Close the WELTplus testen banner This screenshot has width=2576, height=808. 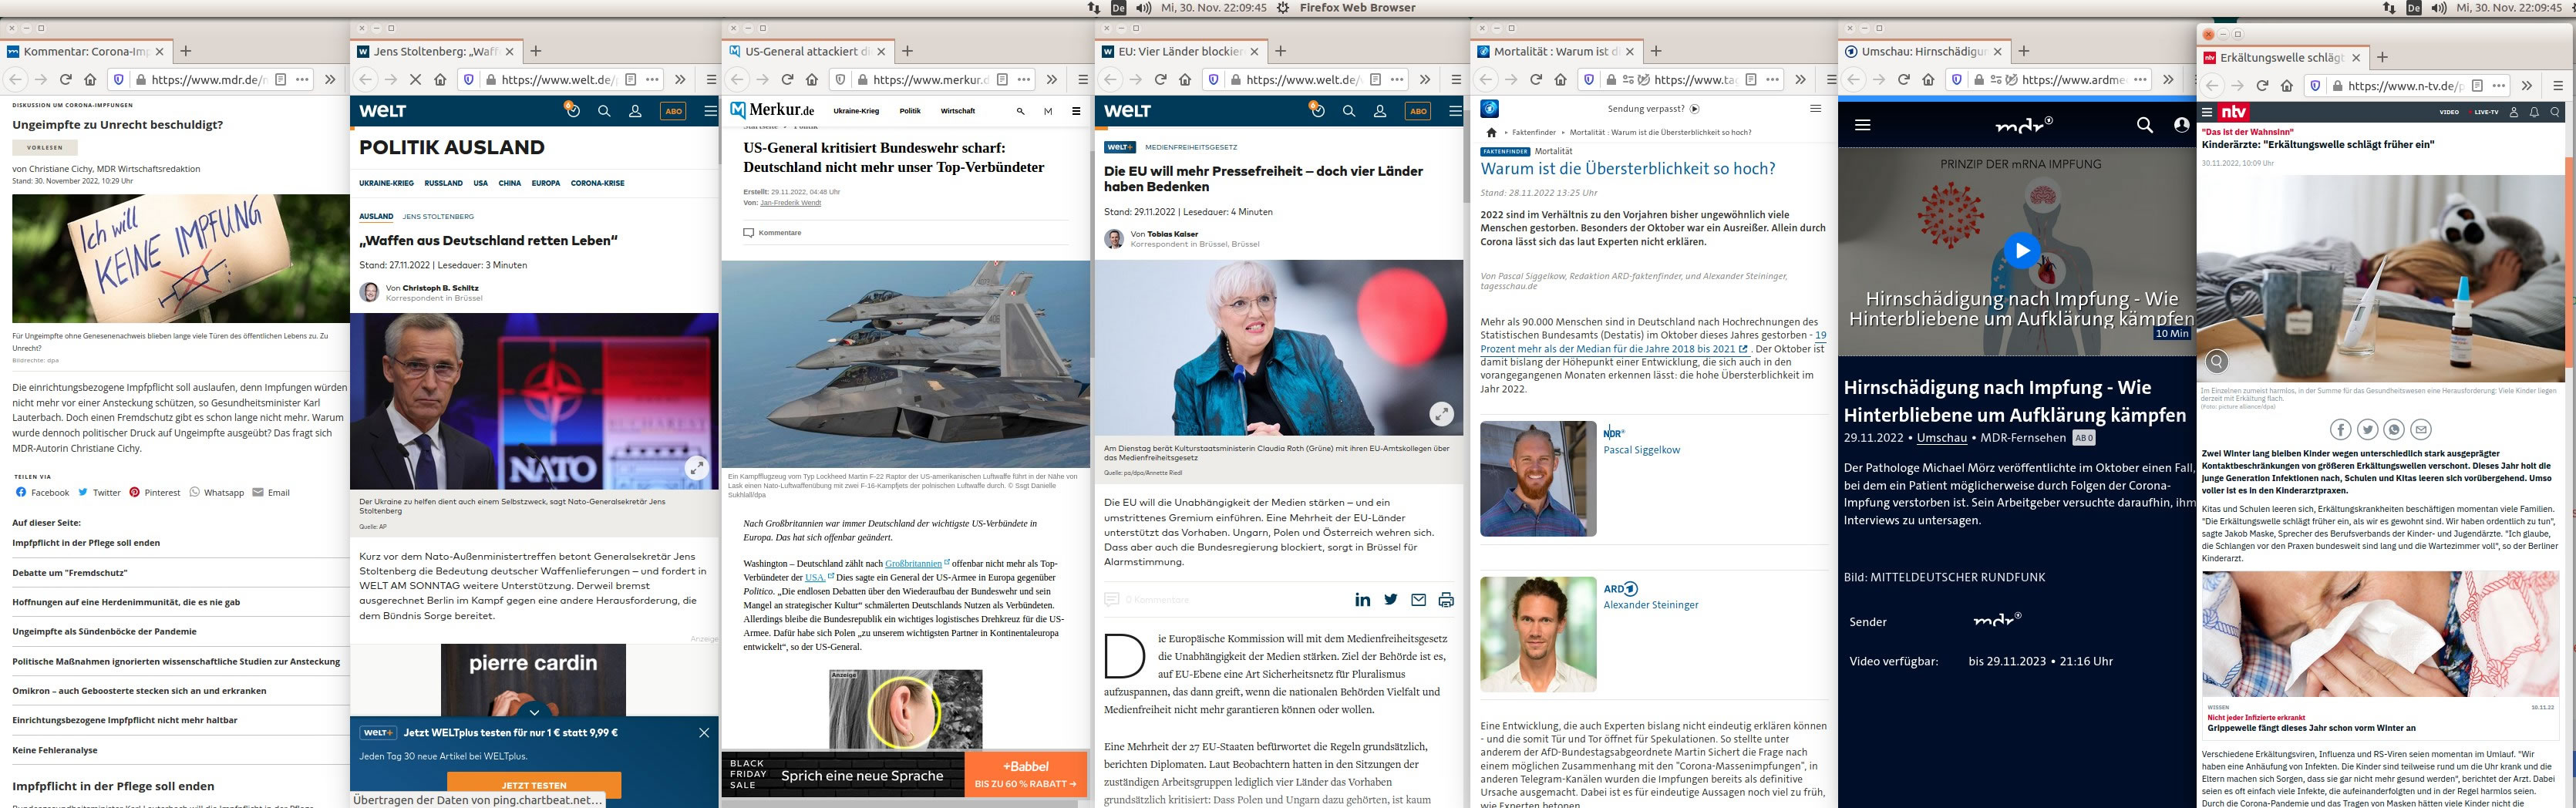coord(704,732)
